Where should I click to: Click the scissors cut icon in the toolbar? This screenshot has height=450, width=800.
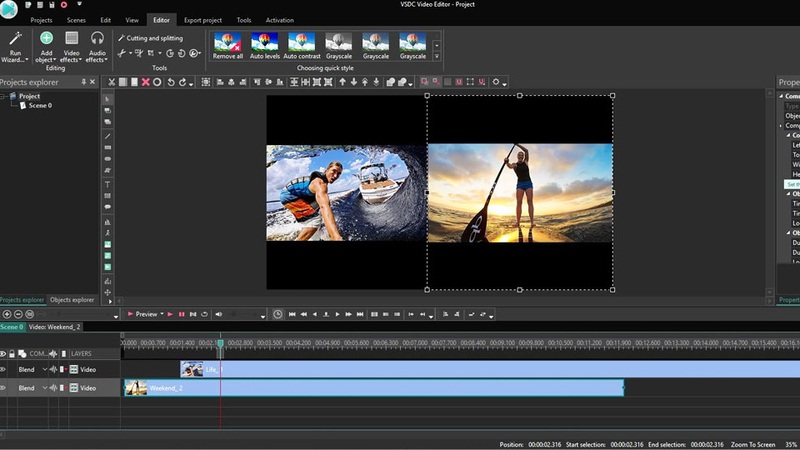point(110,82)
